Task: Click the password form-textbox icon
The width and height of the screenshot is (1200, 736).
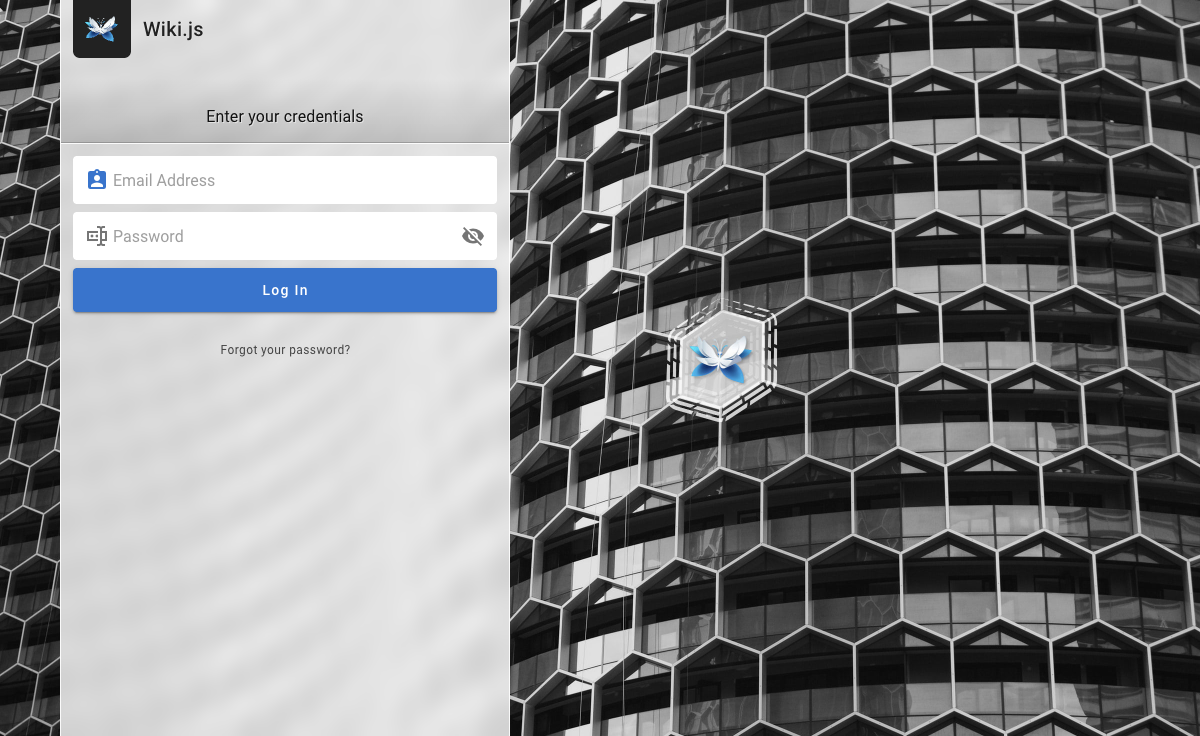Action: pos(97,236)
